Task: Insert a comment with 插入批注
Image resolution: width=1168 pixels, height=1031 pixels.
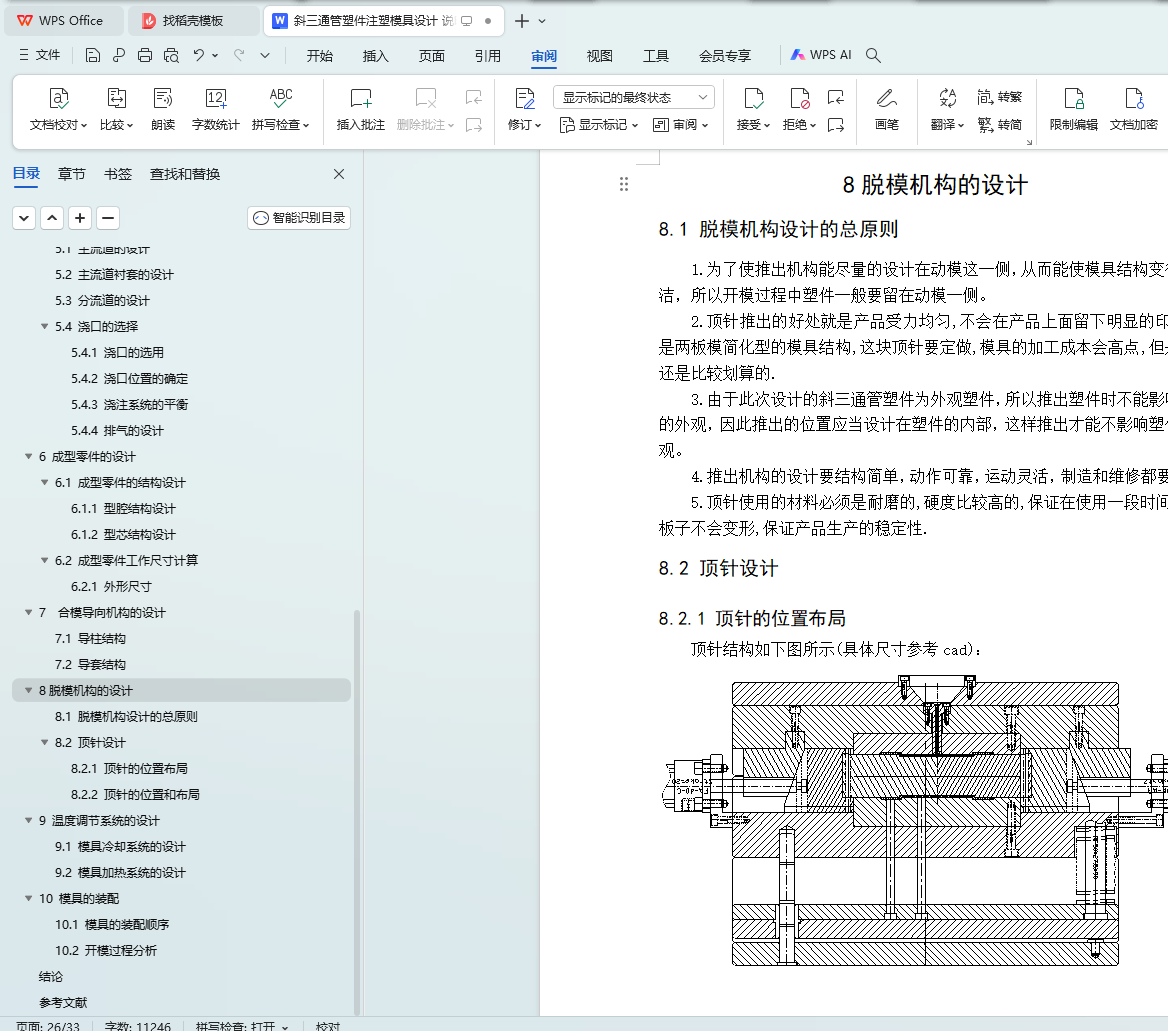Action: click(x=360, y=99)
